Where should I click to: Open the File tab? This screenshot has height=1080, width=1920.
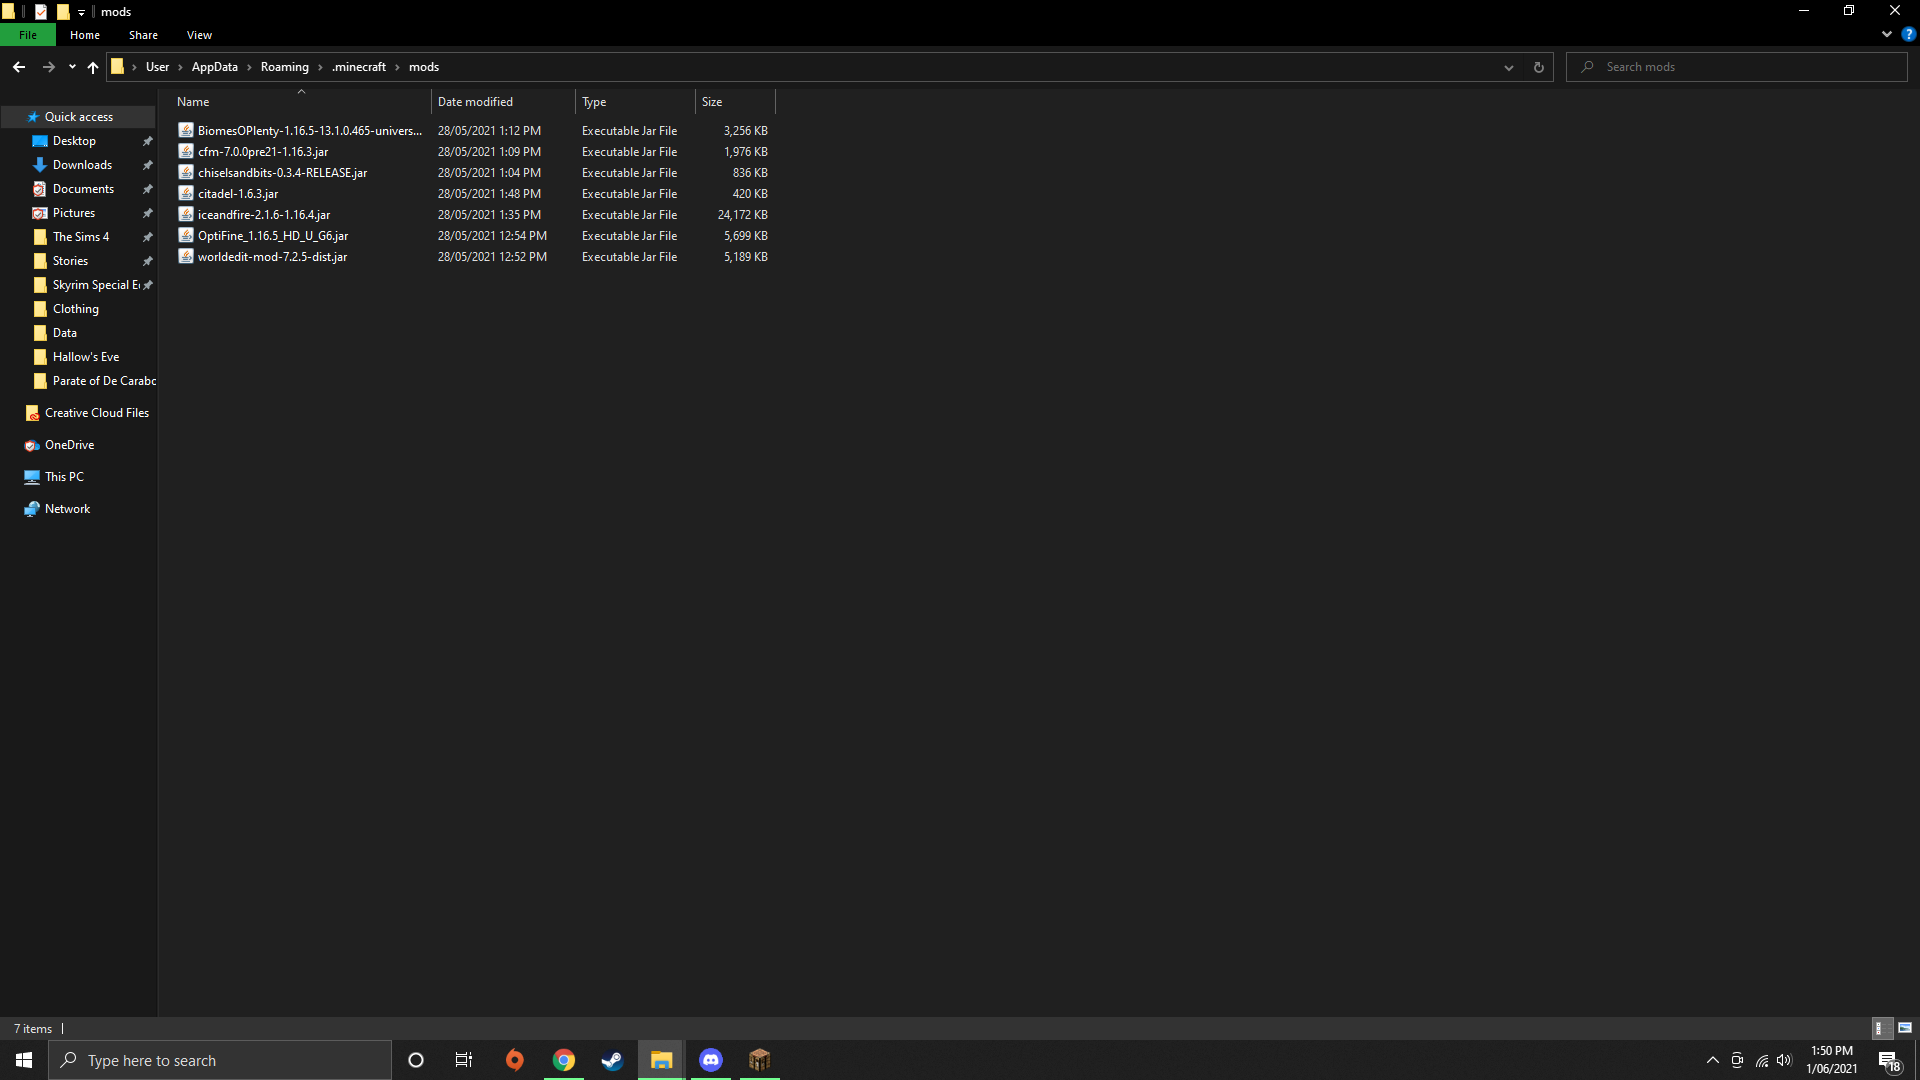pyautogui.click(x=28, y=35)
